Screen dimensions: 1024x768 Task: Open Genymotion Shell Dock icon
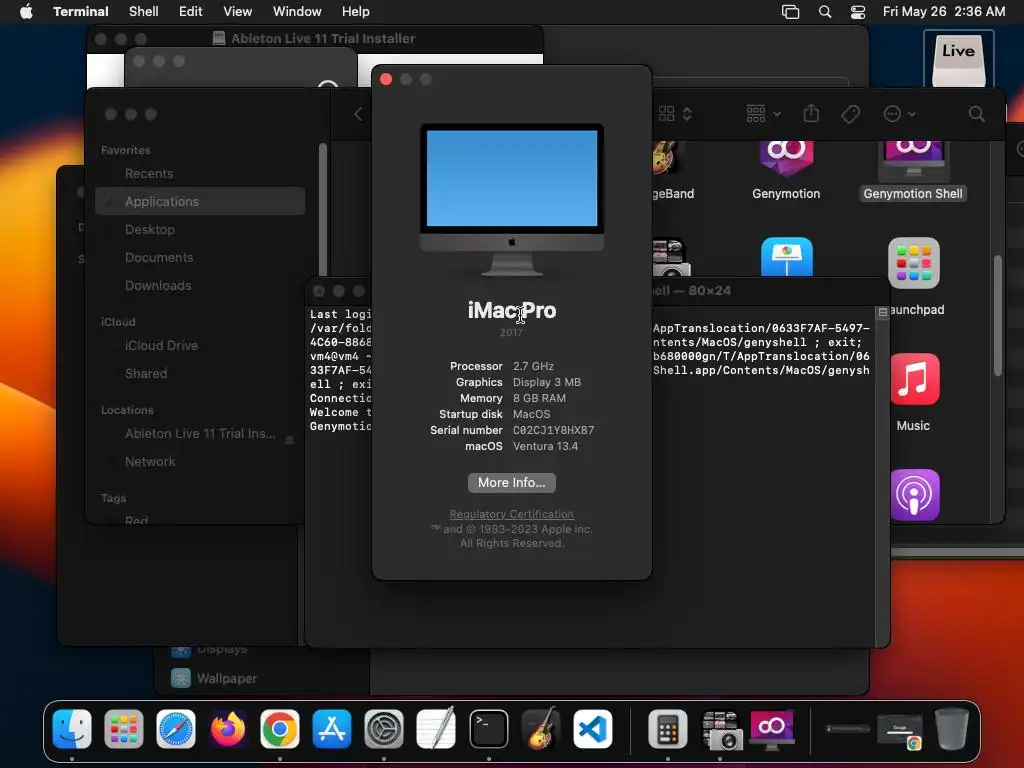pyautogui.click(x=772, y=729)
